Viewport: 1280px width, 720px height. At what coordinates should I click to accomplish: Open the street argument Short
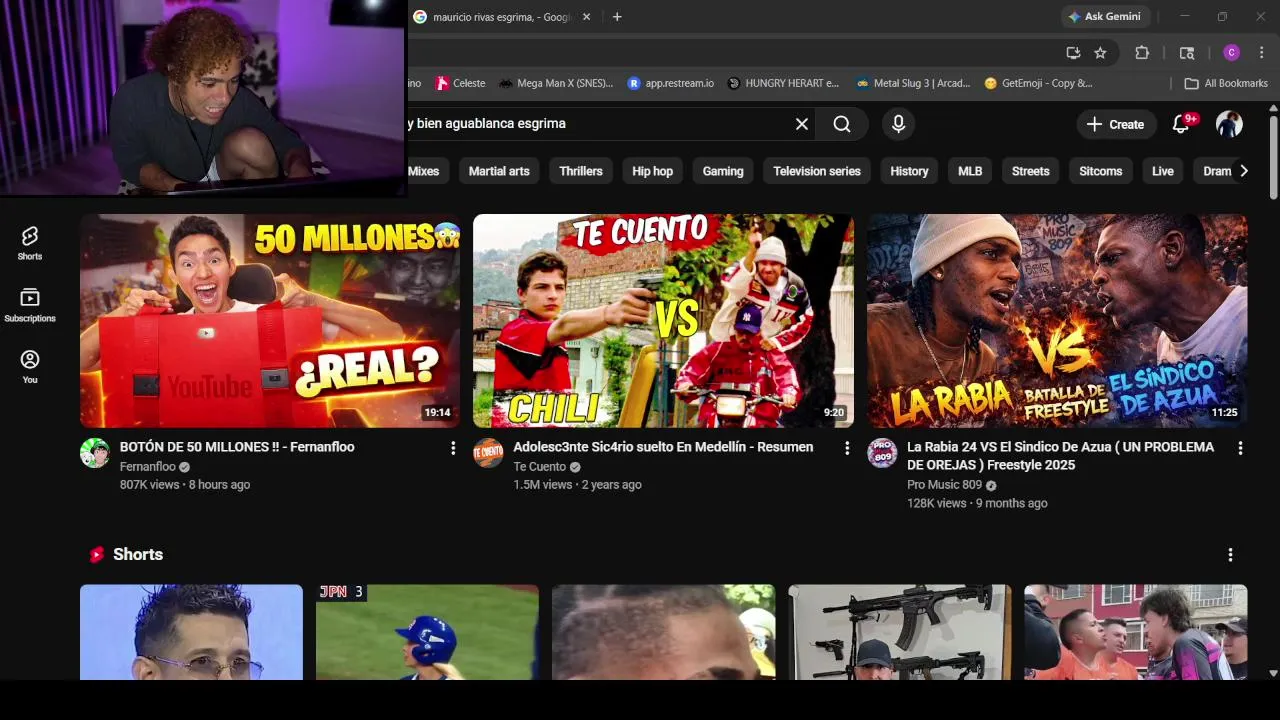pyautogui.click(x=1136, y=632)
